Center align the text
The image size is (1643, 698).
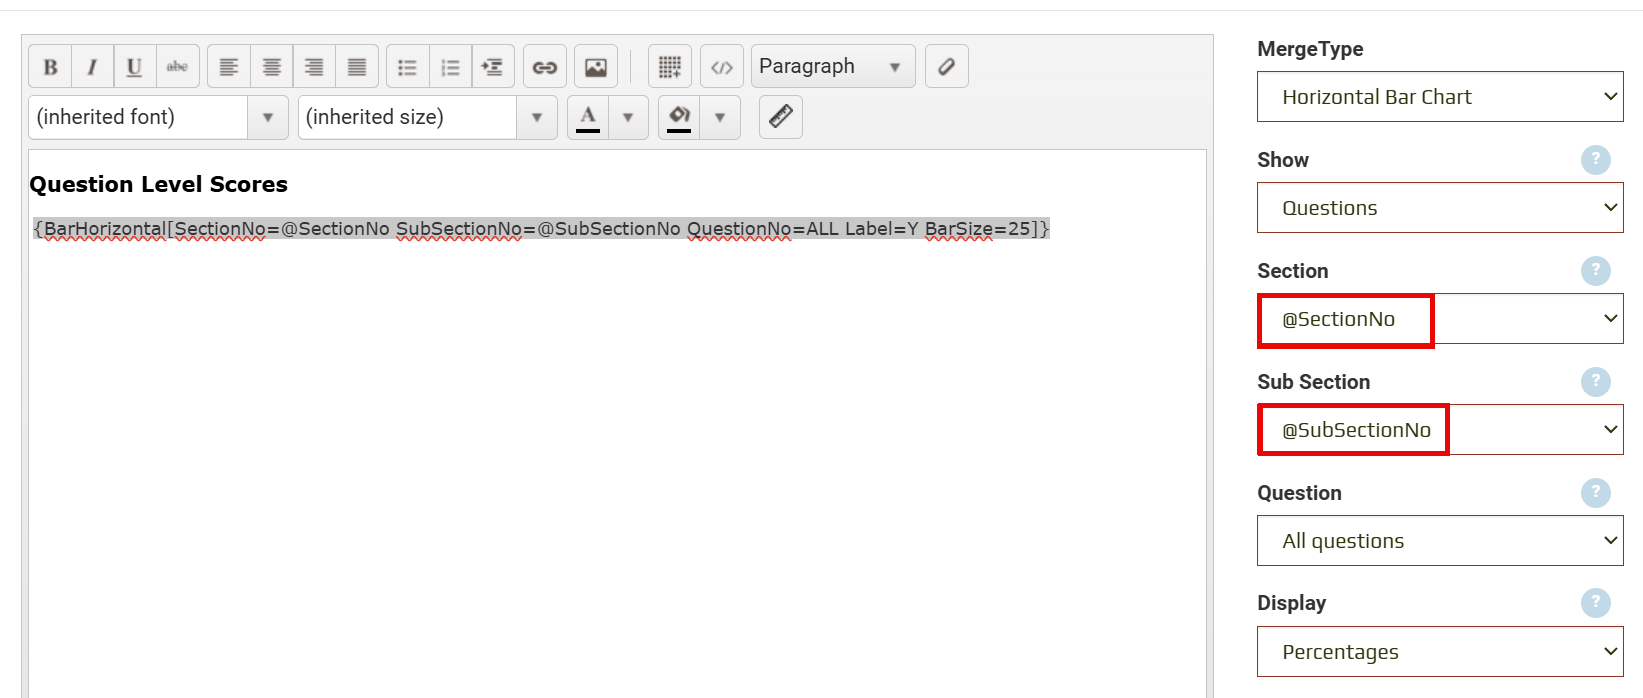[271, 67]
